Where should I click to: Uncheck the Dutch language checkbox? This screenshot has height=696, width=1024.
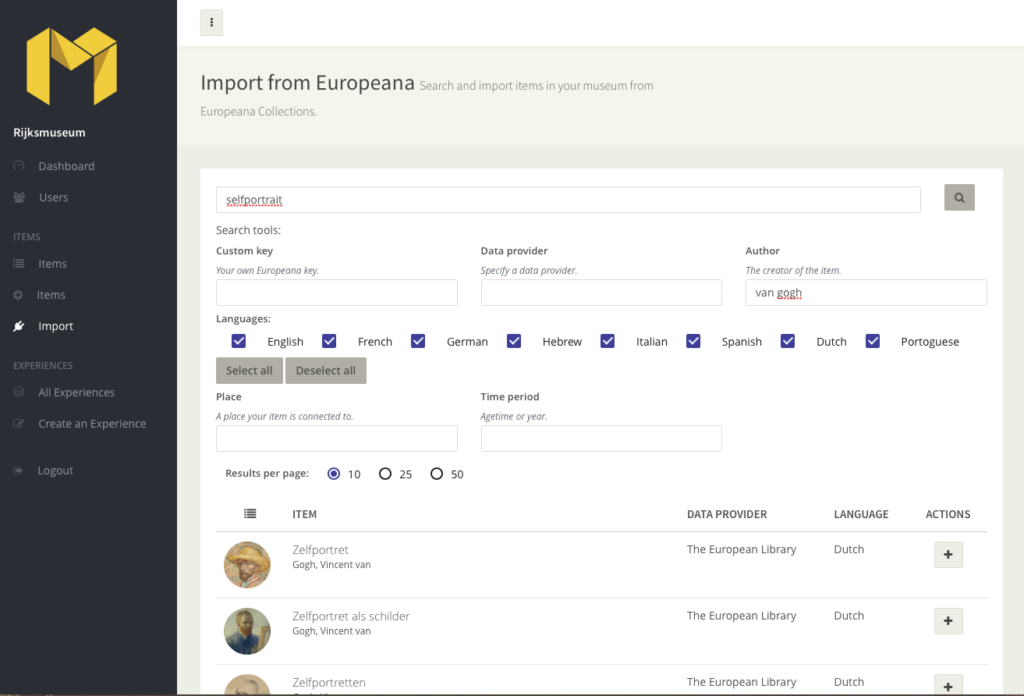(x=788, y=341)
